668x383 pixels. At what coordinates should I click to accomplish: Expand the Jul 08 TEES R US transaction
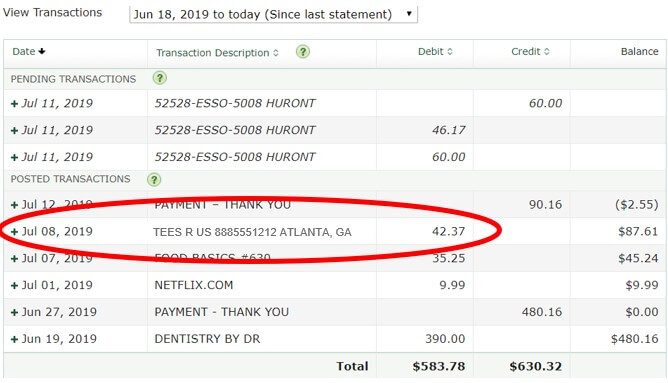click(14, 232)
